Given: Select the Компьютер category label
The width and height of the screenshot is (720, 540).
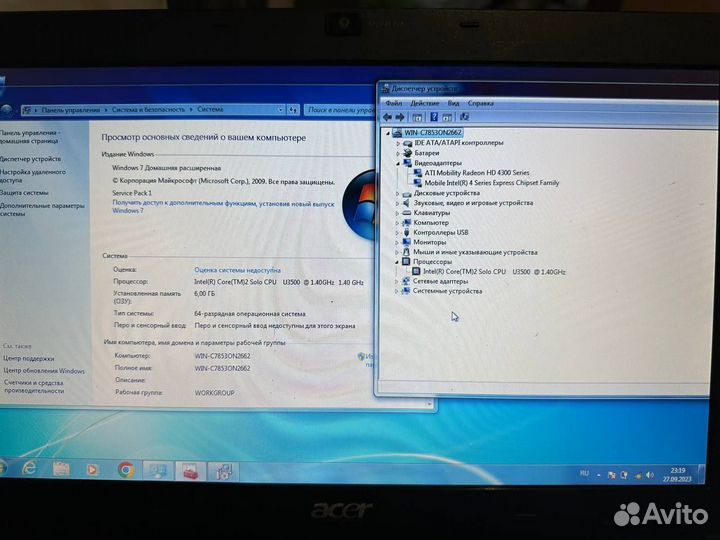Looking at the screenshot, I should (x=431, y=223).
